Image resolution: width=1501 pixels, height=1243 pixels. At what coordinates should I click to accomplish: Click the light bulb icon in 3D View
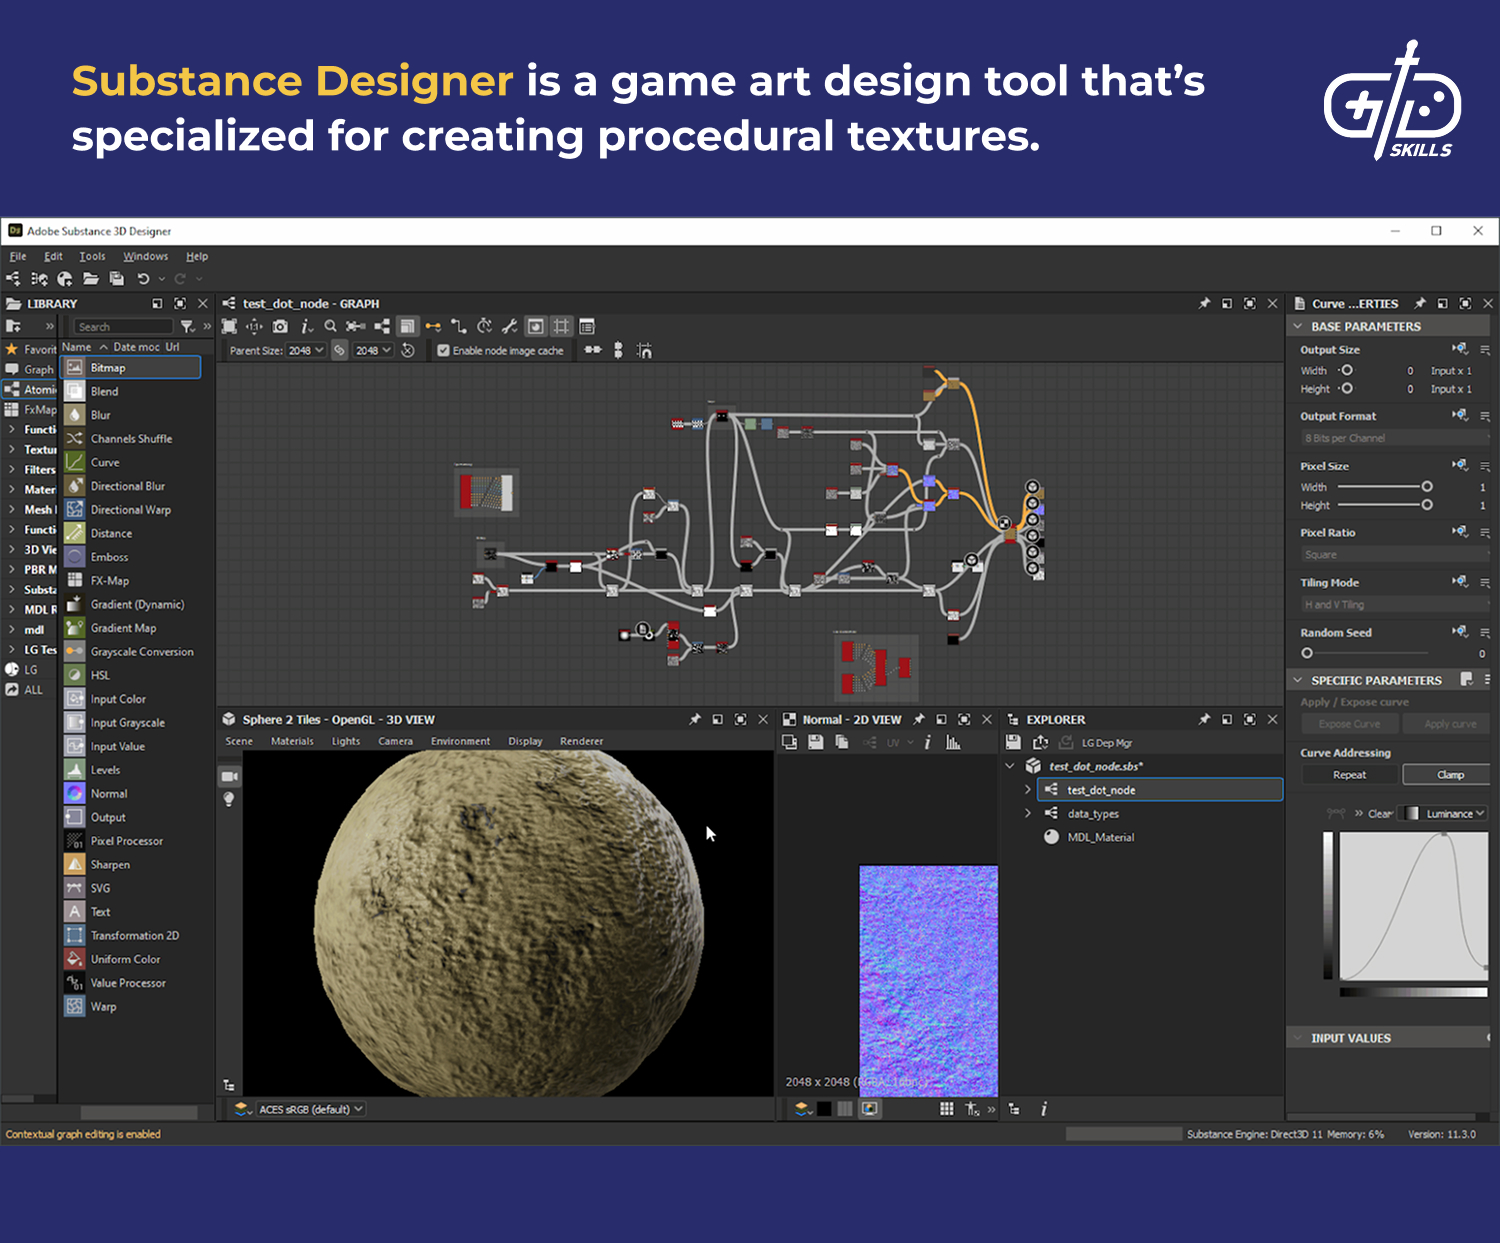pyautogui.click(x=229, y=799)
